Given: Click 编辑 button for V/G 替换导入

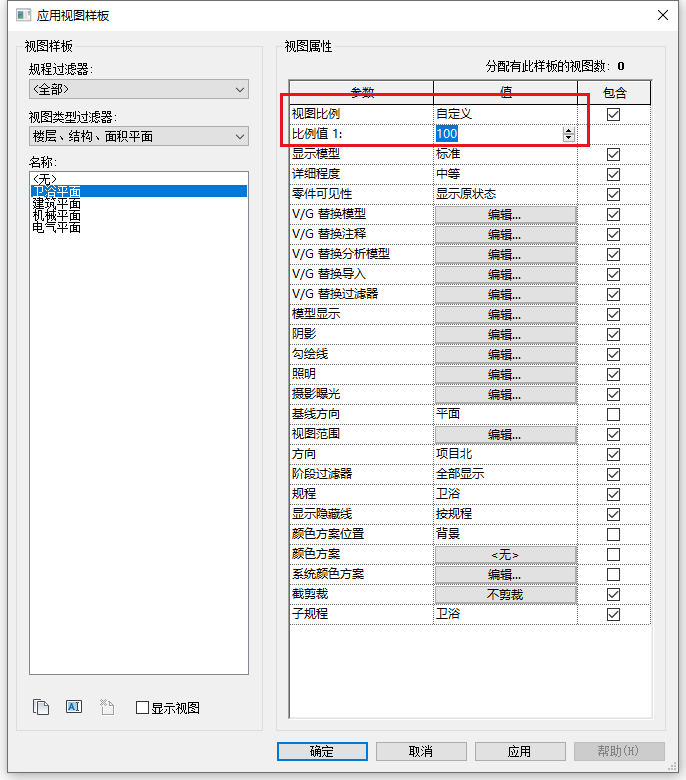Looking at the screenshot, I should coord(505,275).
